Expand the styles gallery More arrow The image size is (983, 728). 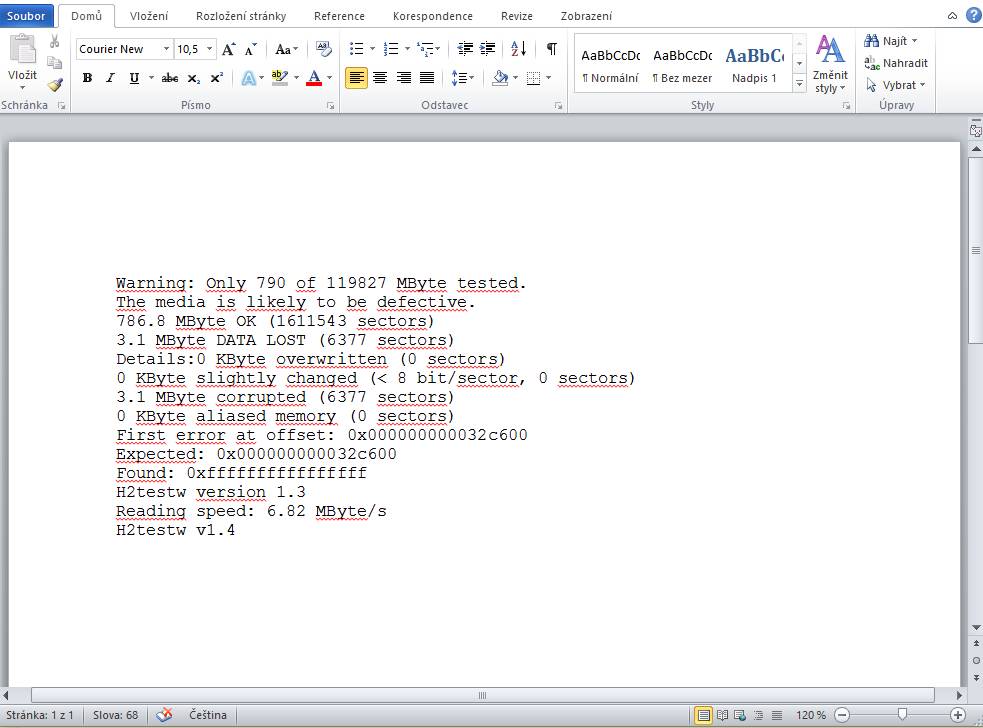799,83
